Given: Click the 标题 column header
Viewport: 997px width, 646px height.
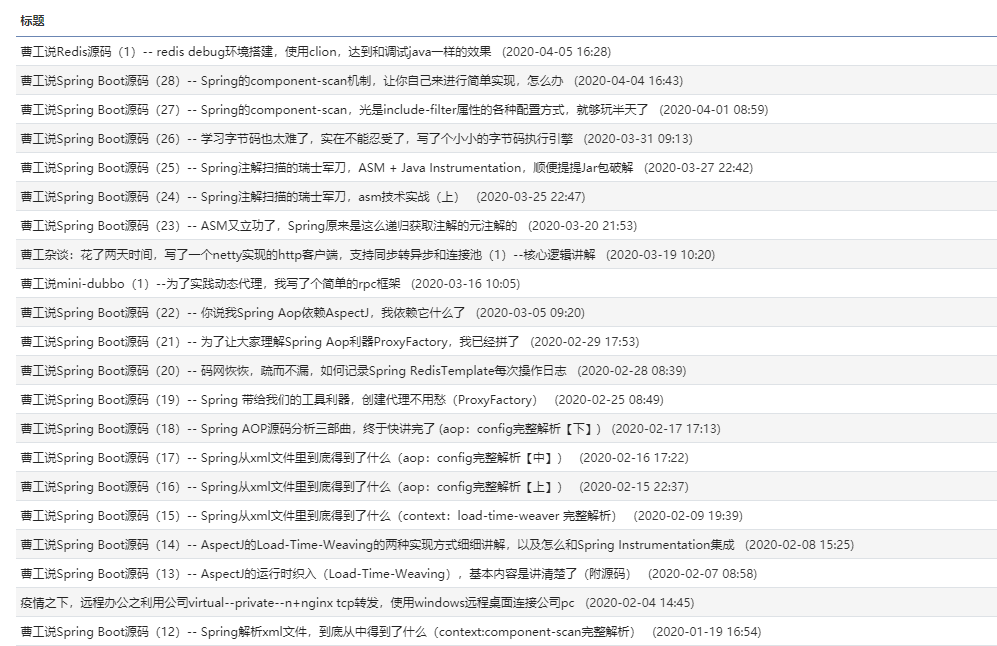Looking at the screenshot, I should click(32, 21).
